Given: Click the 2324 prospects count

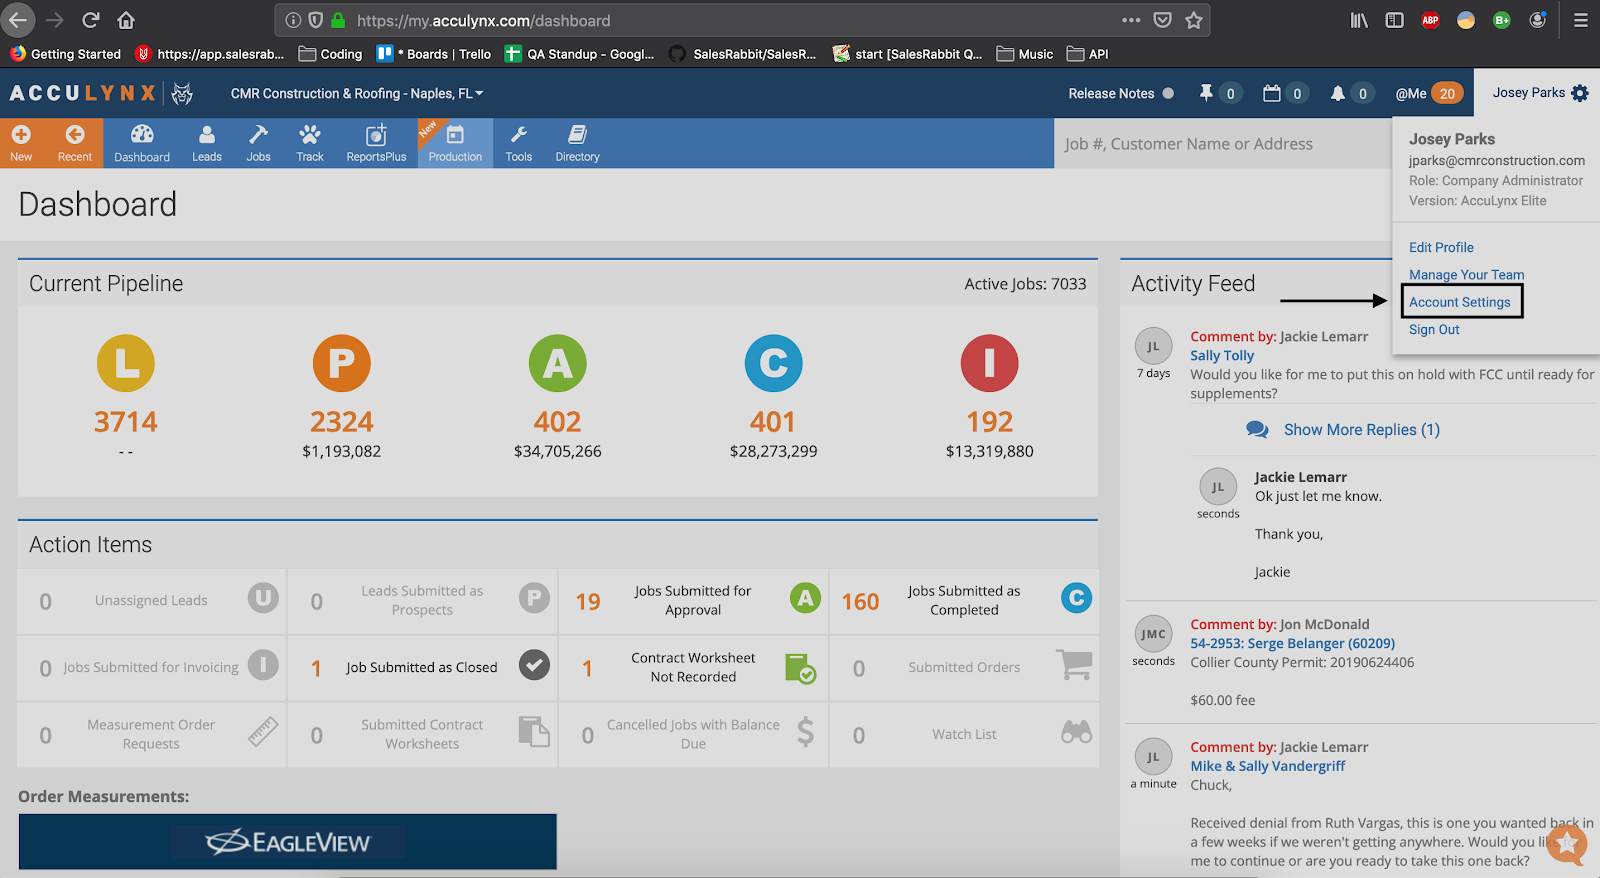Looking at the screenshot, I should tap(342, 422).
